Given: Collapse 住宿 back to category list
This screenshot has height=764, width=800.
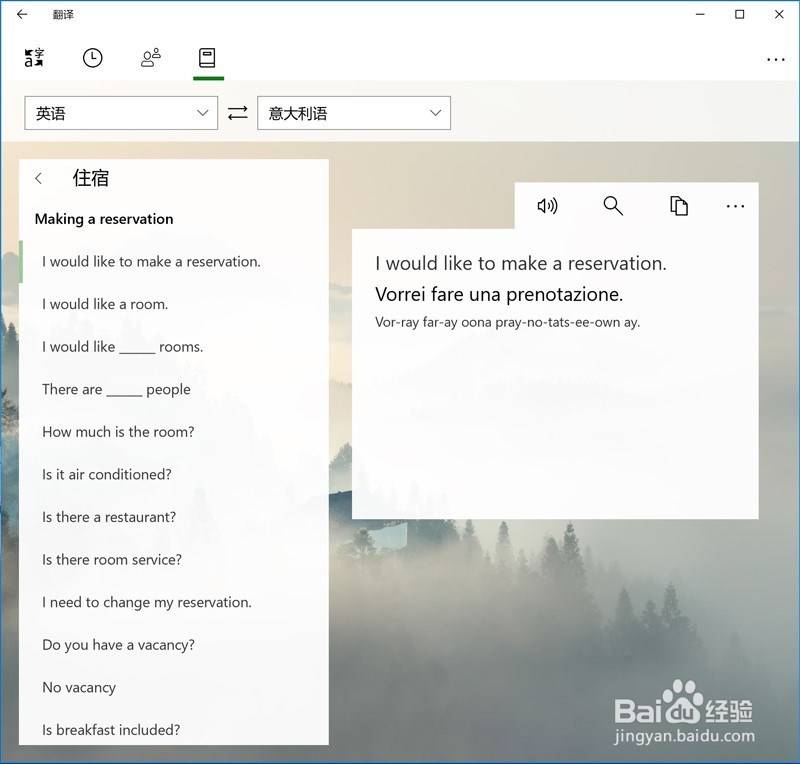Looking at the screenshot, I should (38, 178).
